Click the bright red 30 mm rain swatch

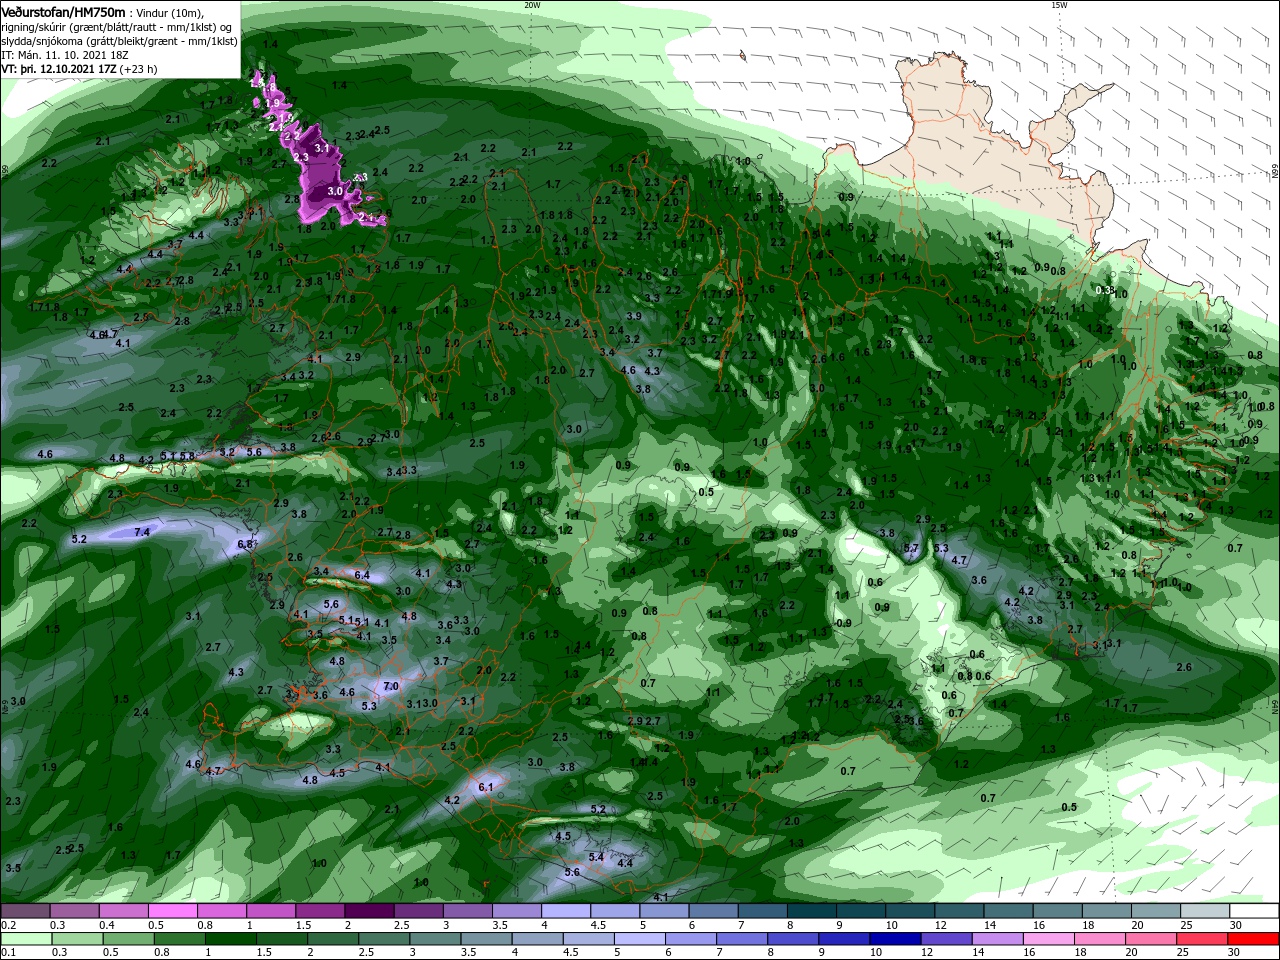click(x=1255, y=939)
